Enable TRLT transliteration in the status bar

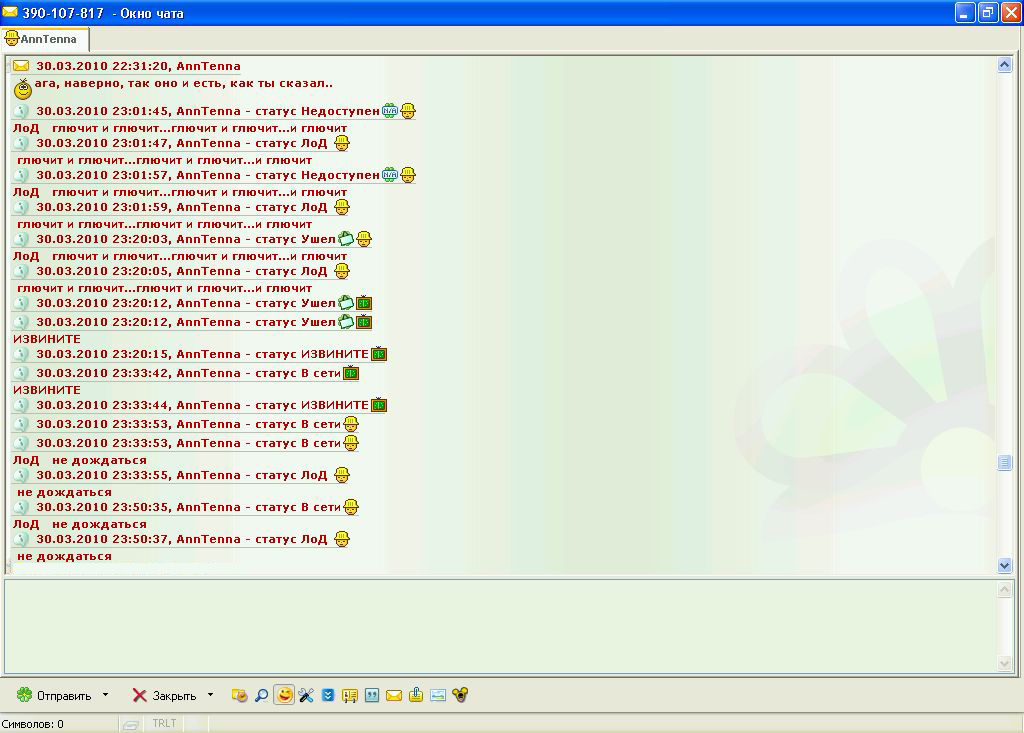pos(165,722)
